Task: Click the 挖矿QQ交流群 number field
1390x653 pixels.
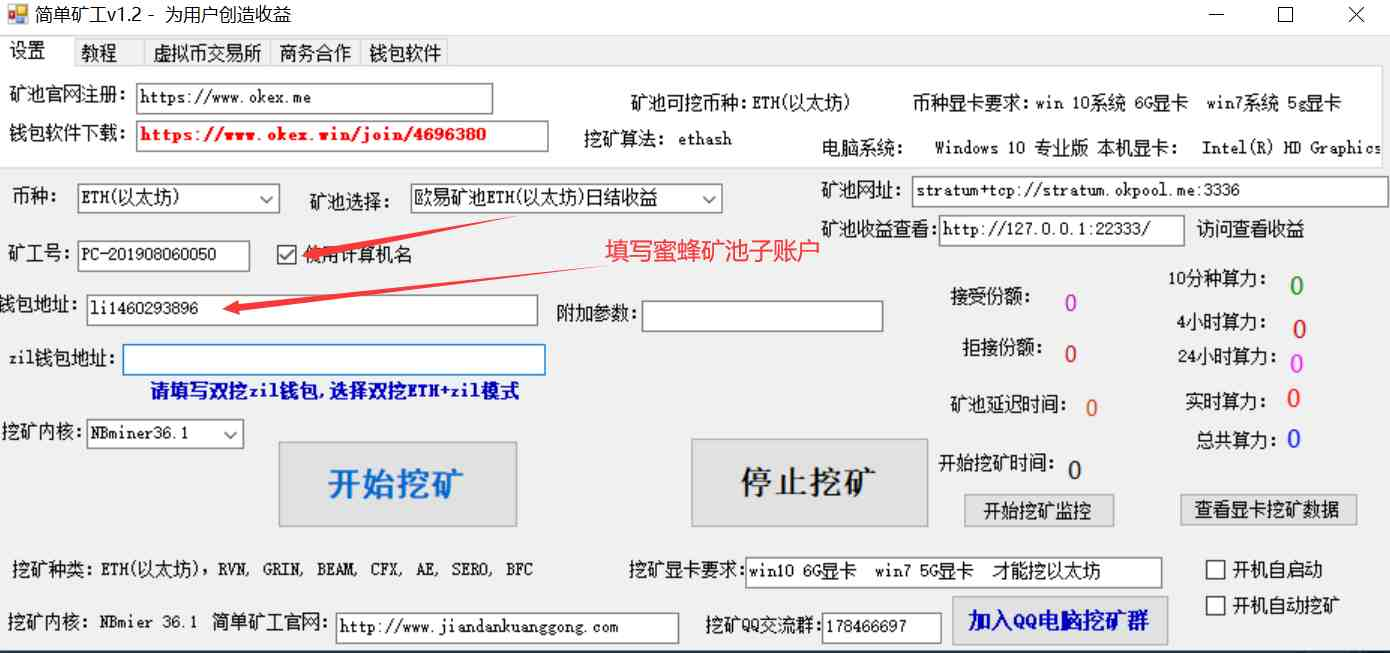Action: pyautogui.click(x=882, y=628)
